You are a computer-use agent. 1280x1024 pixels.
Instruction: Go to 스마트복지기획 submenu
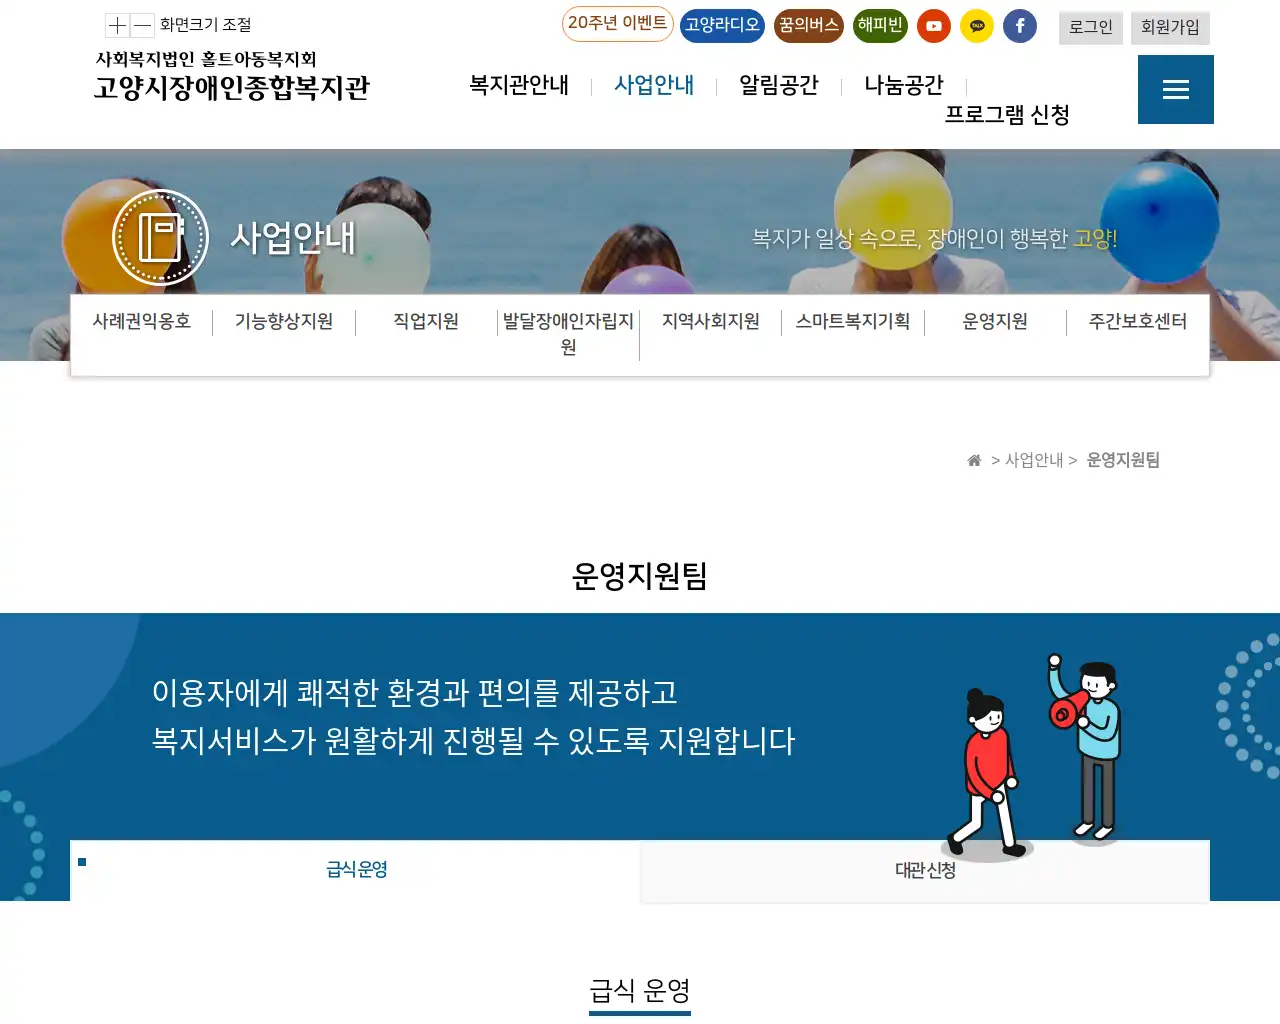click(x=853, y=322)
